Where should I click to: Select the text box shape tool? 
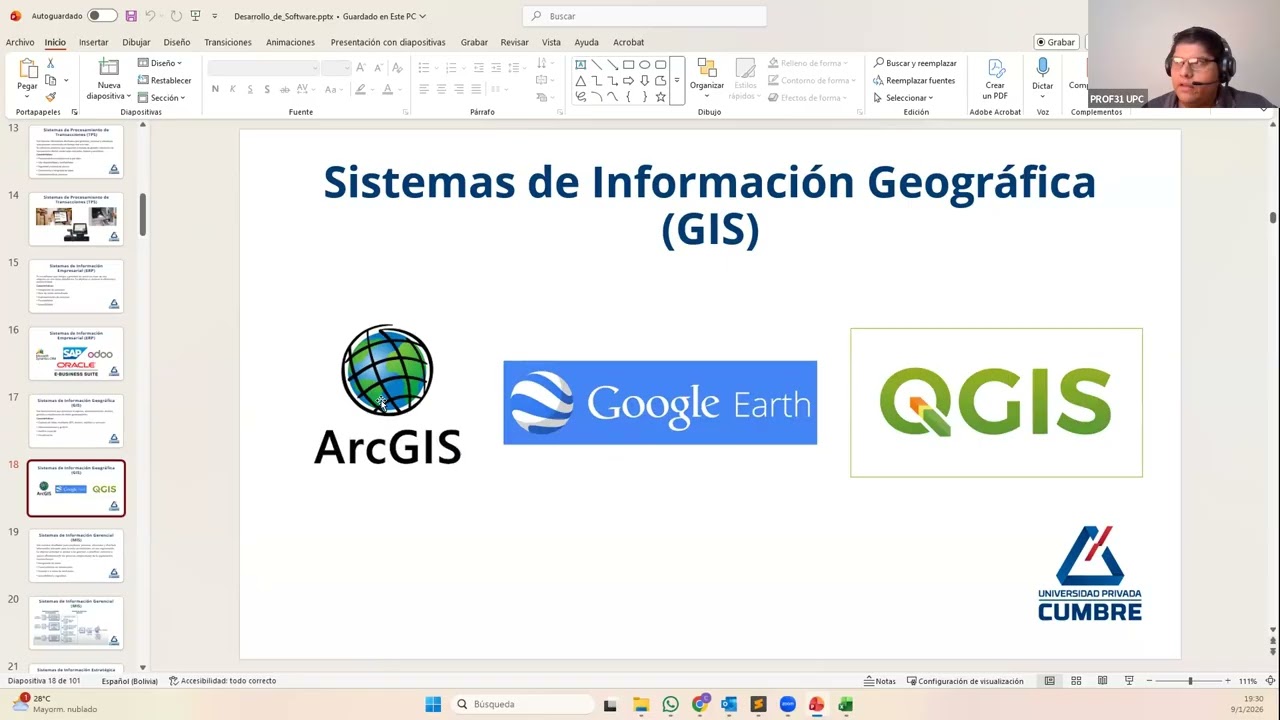pyautogui.click(x=580, y=64)
